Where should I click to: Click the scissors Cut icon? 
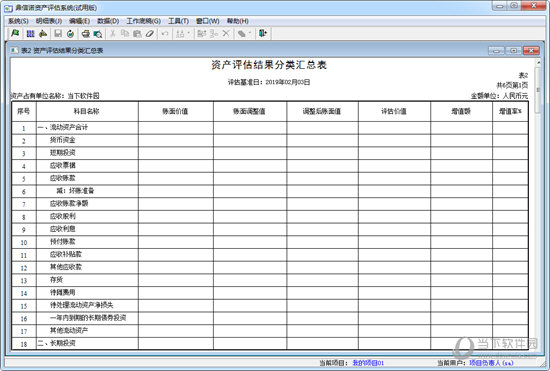click(113, 34)
